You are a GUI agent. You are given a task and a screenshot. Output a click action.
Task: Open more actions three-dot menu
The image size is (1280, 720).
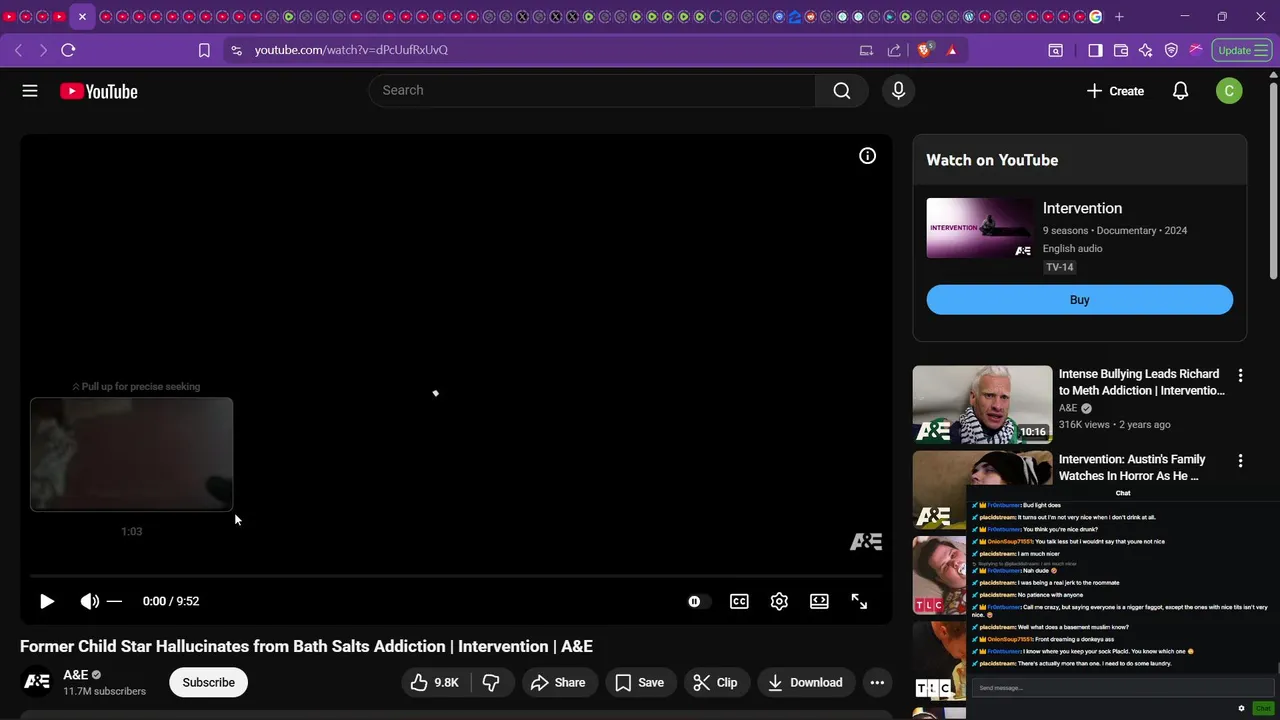[877, 682]
